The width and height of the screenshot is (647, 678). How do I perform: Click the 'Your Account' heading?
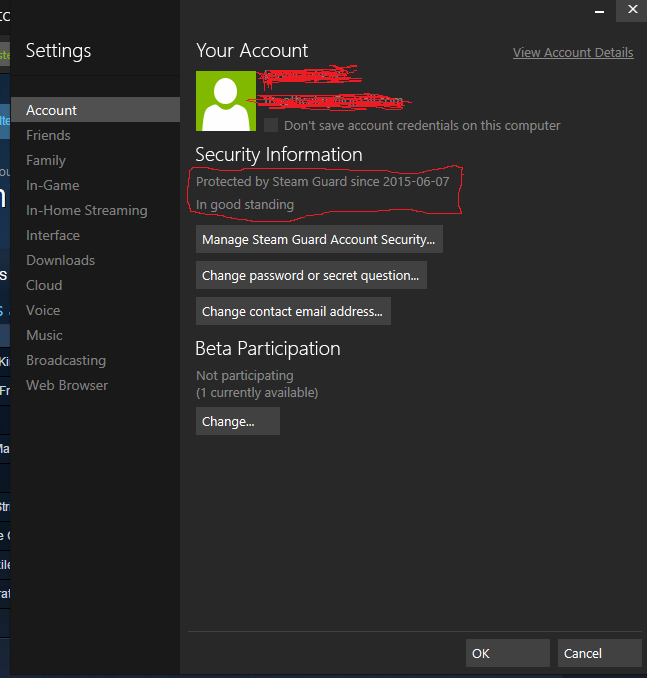[252, 50]
